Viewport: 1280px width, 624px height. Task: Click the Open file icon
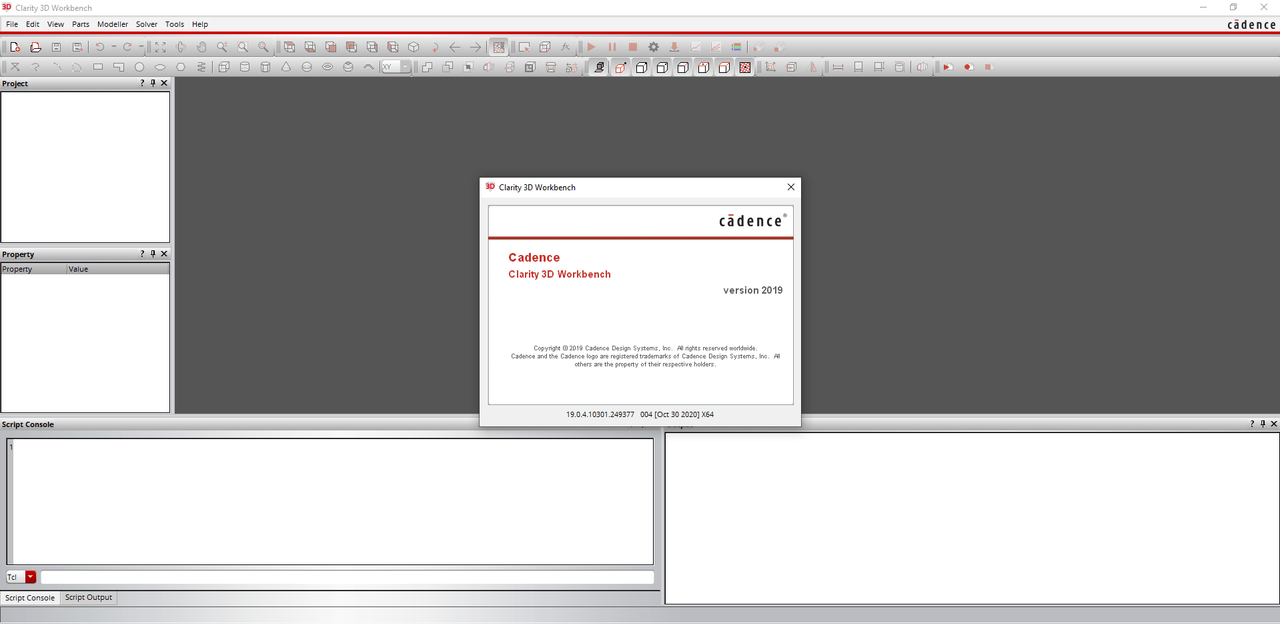click(x=35, y=47)
